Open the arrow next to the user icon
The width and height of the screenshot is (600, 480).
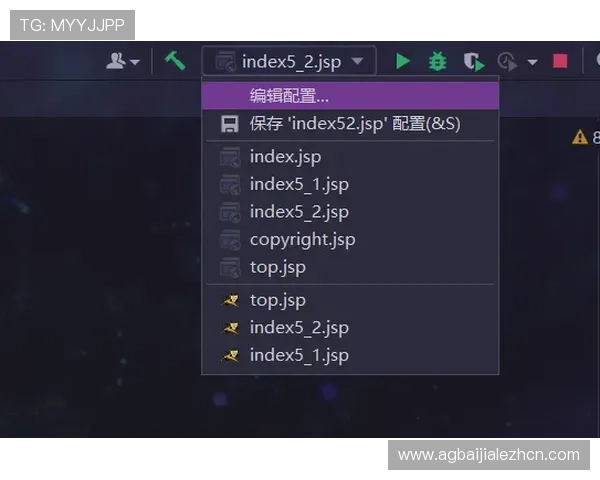pyautogui.click(x=135, y=62)
